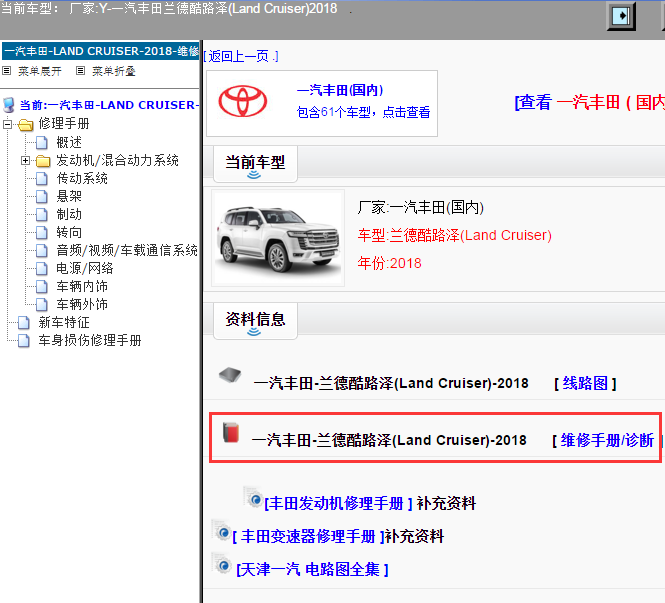665x603 pixels.
Task: Open the 查看 一汽丰田 (国内 link
Action: (590, 103)
